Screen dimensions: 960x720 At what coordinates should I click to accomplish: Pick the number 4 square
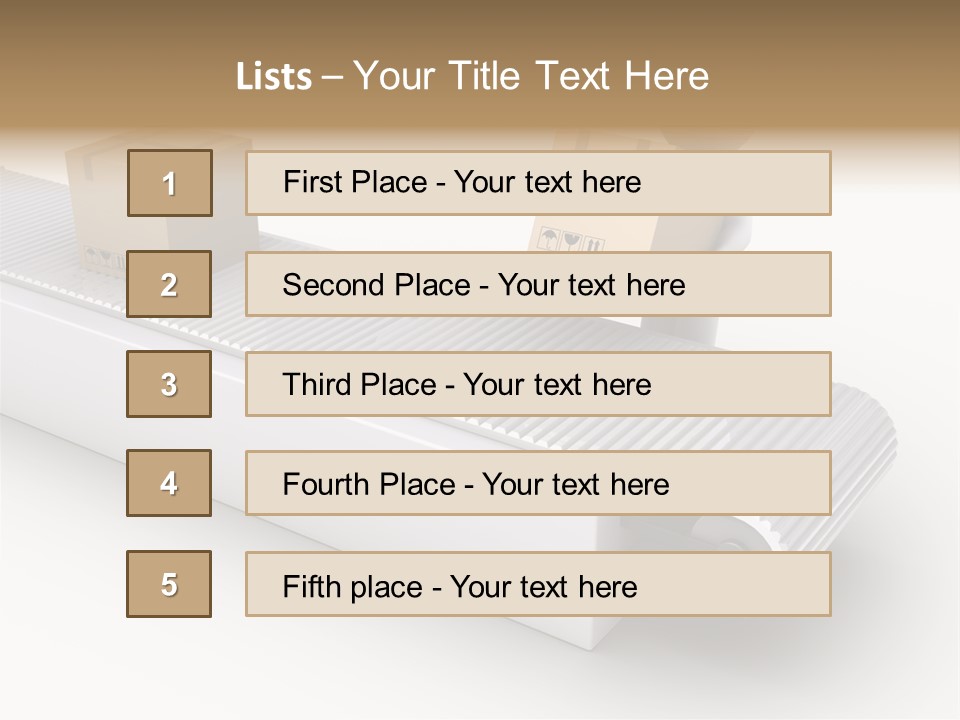[169, 483]
